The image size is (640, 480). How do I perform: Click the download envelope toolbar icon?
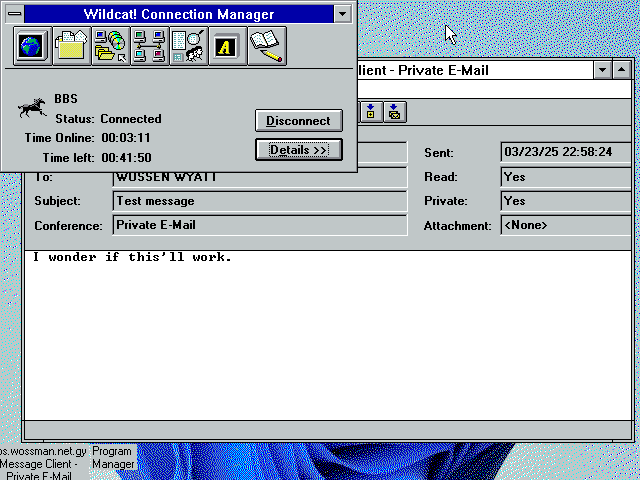tap(395, 112)
